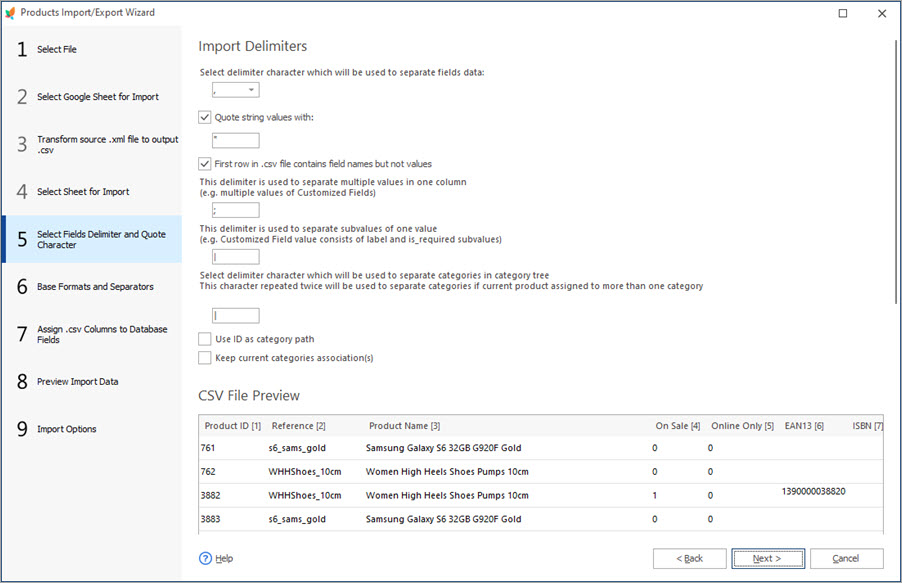Open the Help link
Viewport: 902px width, 583px height.
(x=224, y=558)
